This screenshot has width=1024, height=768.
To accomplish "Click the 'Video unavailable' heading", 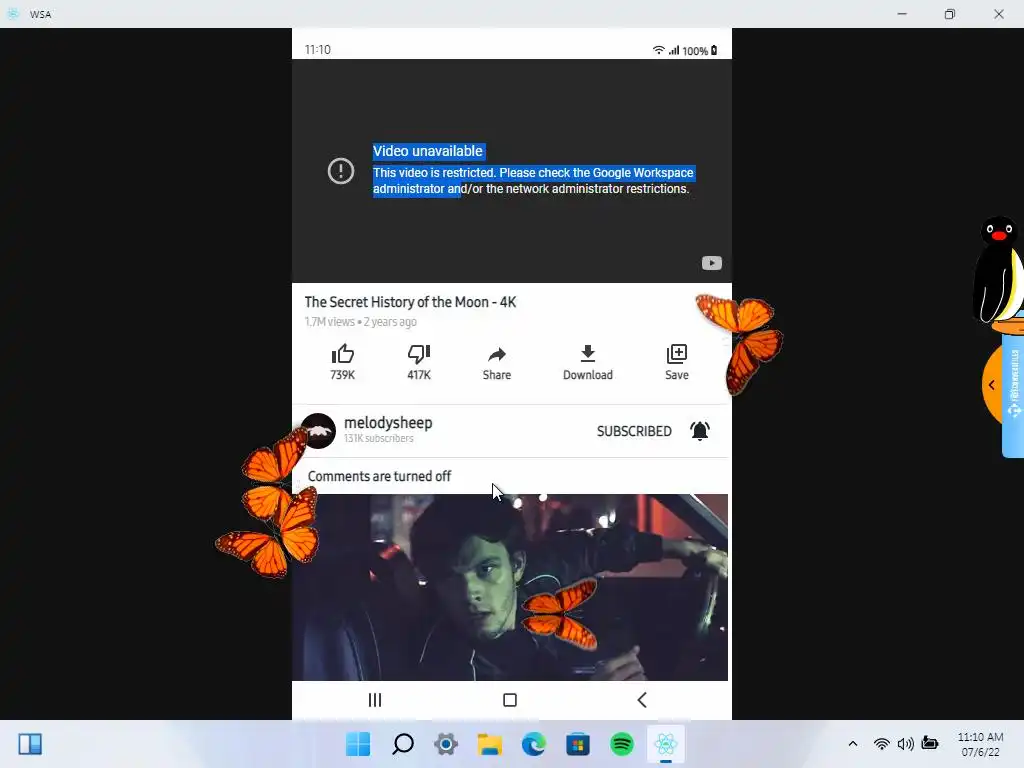I will (x=428, y=151).
